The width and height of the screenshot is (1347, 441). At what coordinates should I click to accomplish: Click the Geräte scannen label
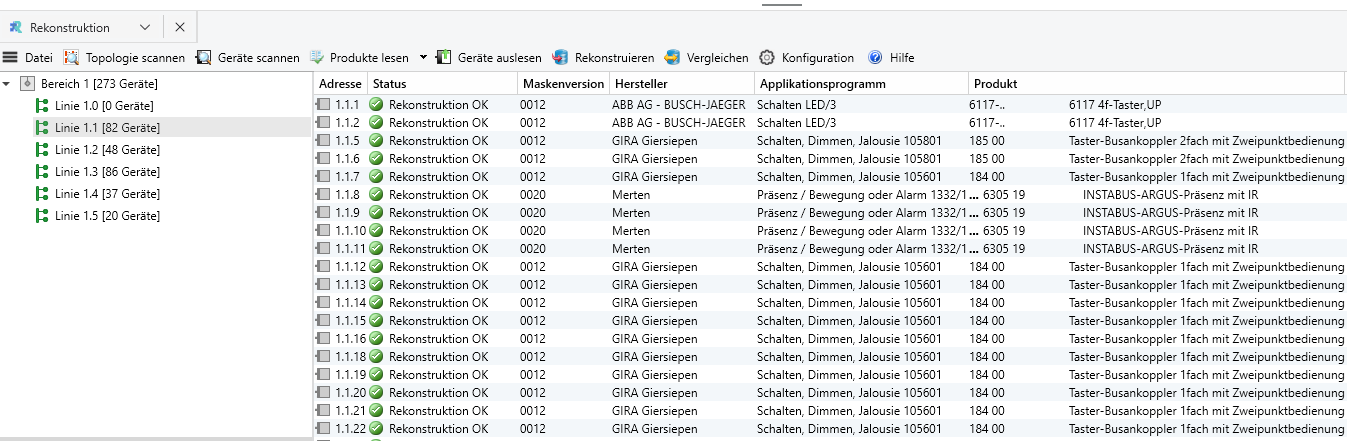pos(258,58)
